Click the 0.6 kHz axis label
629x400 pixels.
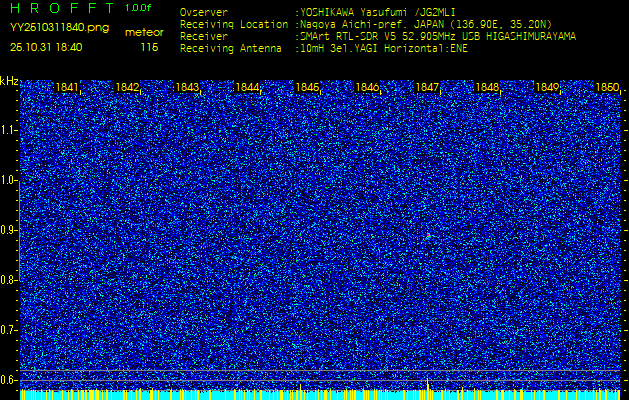8,380
